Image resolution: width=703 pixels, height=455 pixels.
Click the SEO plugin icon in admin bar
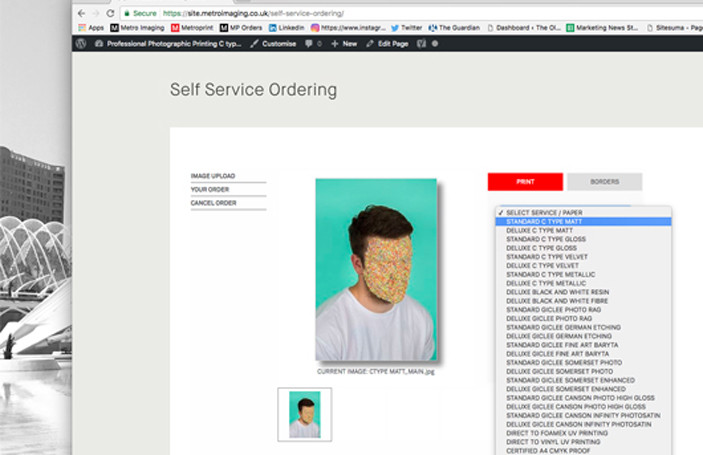[421, 43]
